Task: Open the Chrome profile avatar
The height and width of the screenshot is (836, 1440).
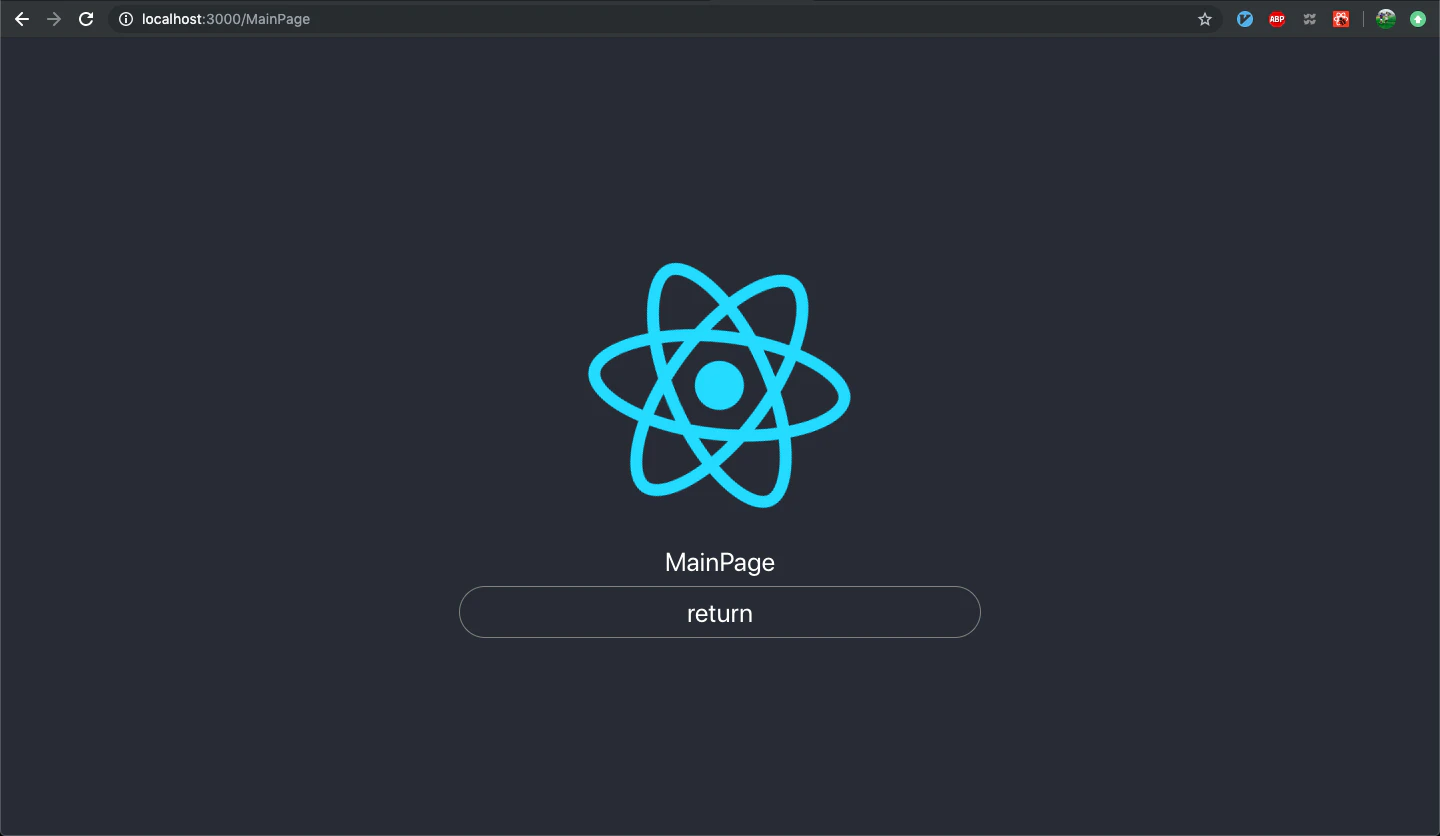Action: pyautogui.click(x=1386, y=19)
